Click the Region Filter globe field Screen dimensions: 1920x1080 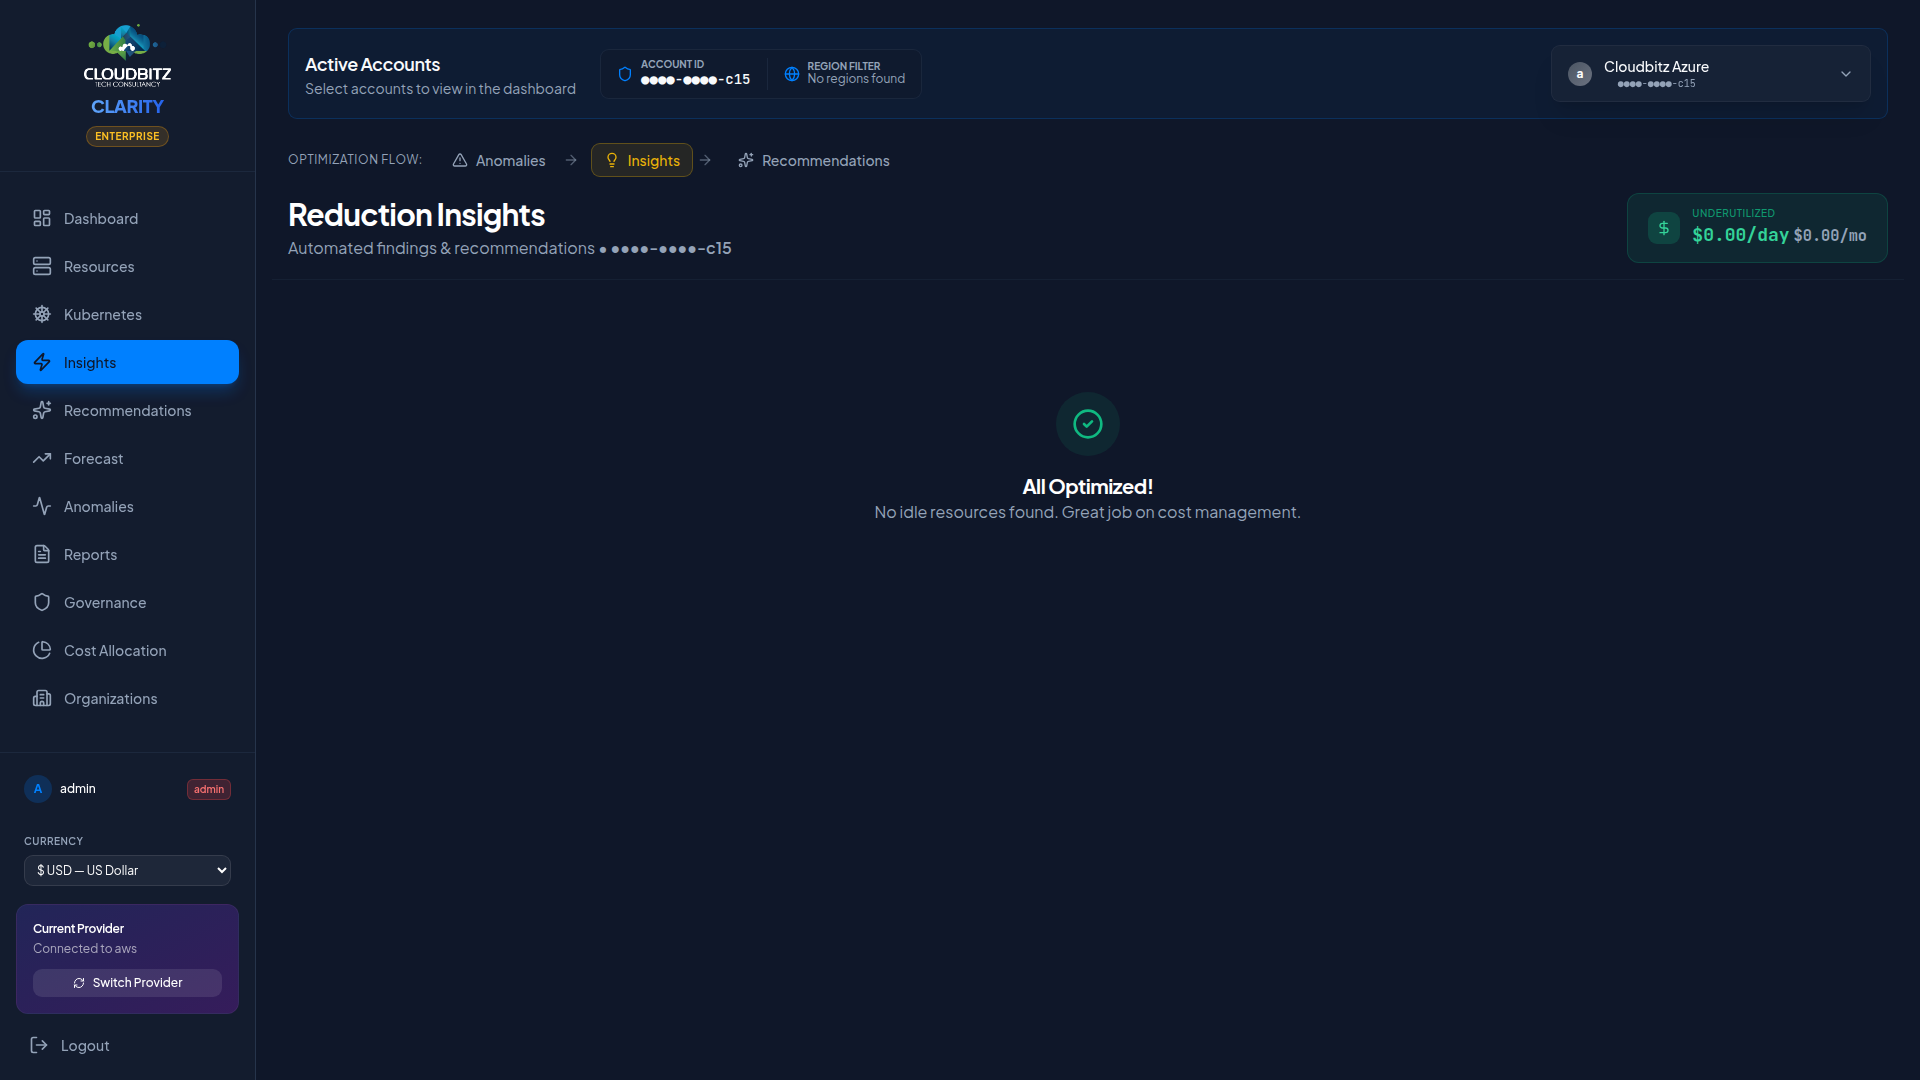[x=845, y=73]
